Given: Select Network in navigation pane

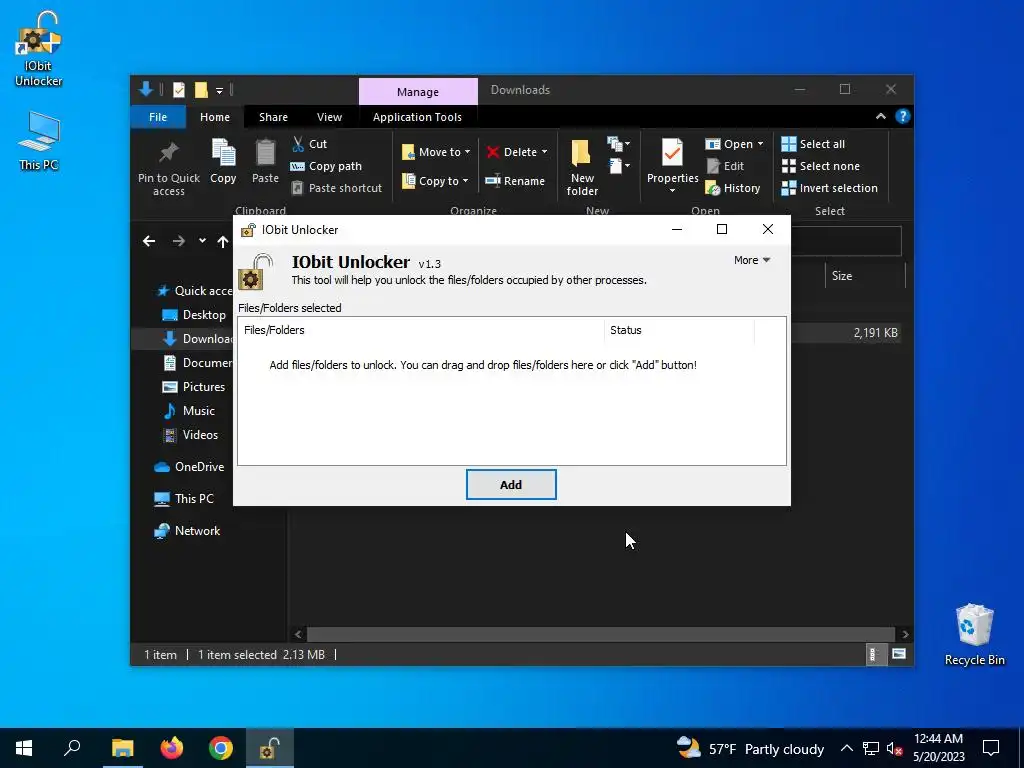Looking at the screenshot, I should 187,531.
